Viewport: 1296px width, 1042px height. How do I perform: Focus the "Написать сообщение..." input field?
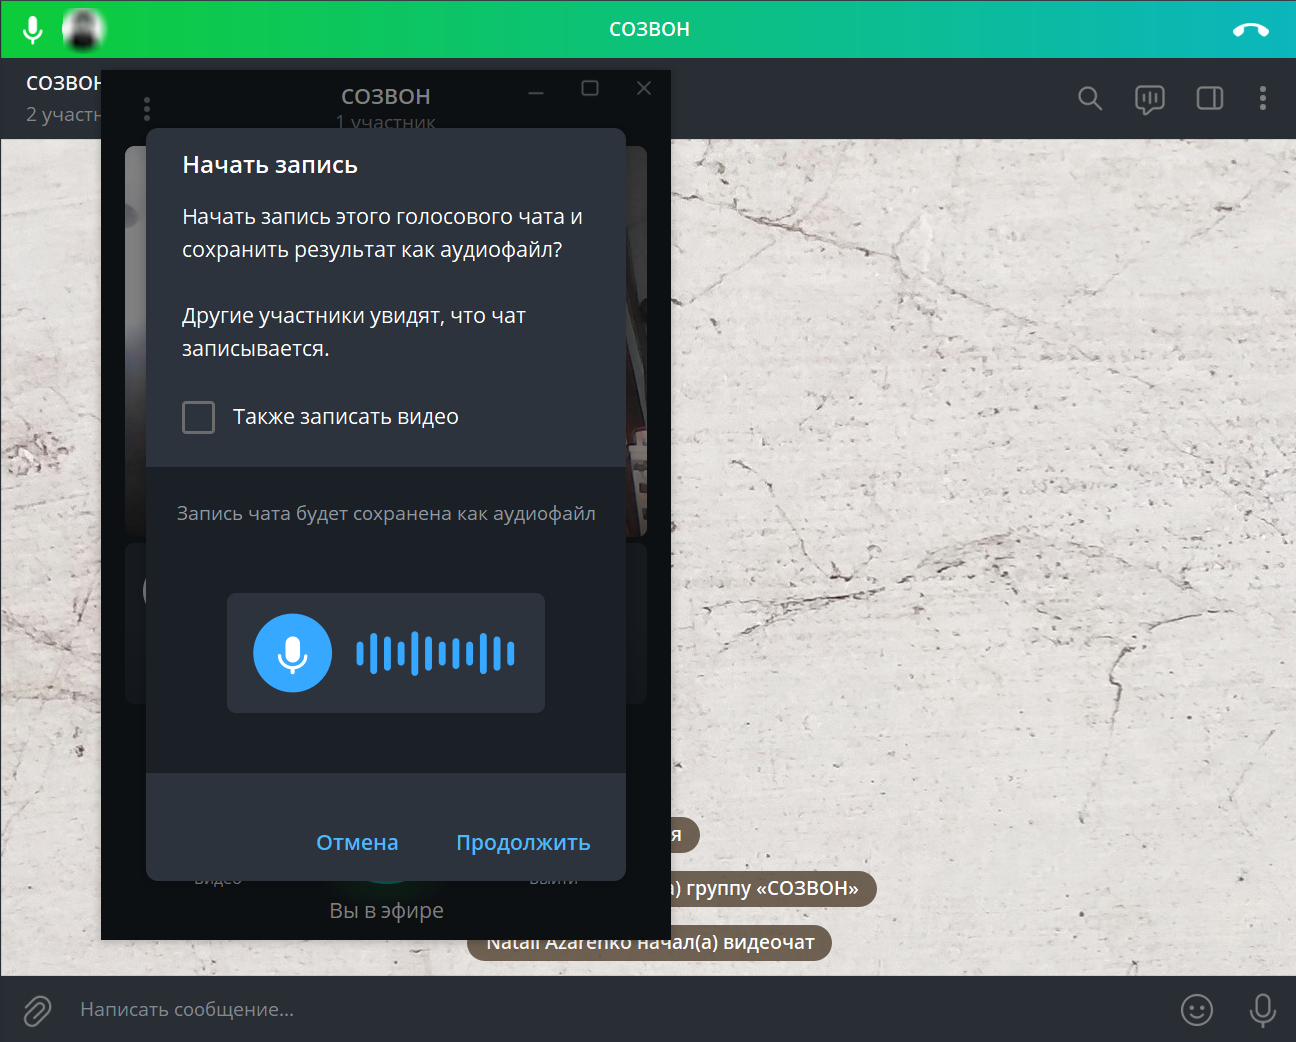620,1010
